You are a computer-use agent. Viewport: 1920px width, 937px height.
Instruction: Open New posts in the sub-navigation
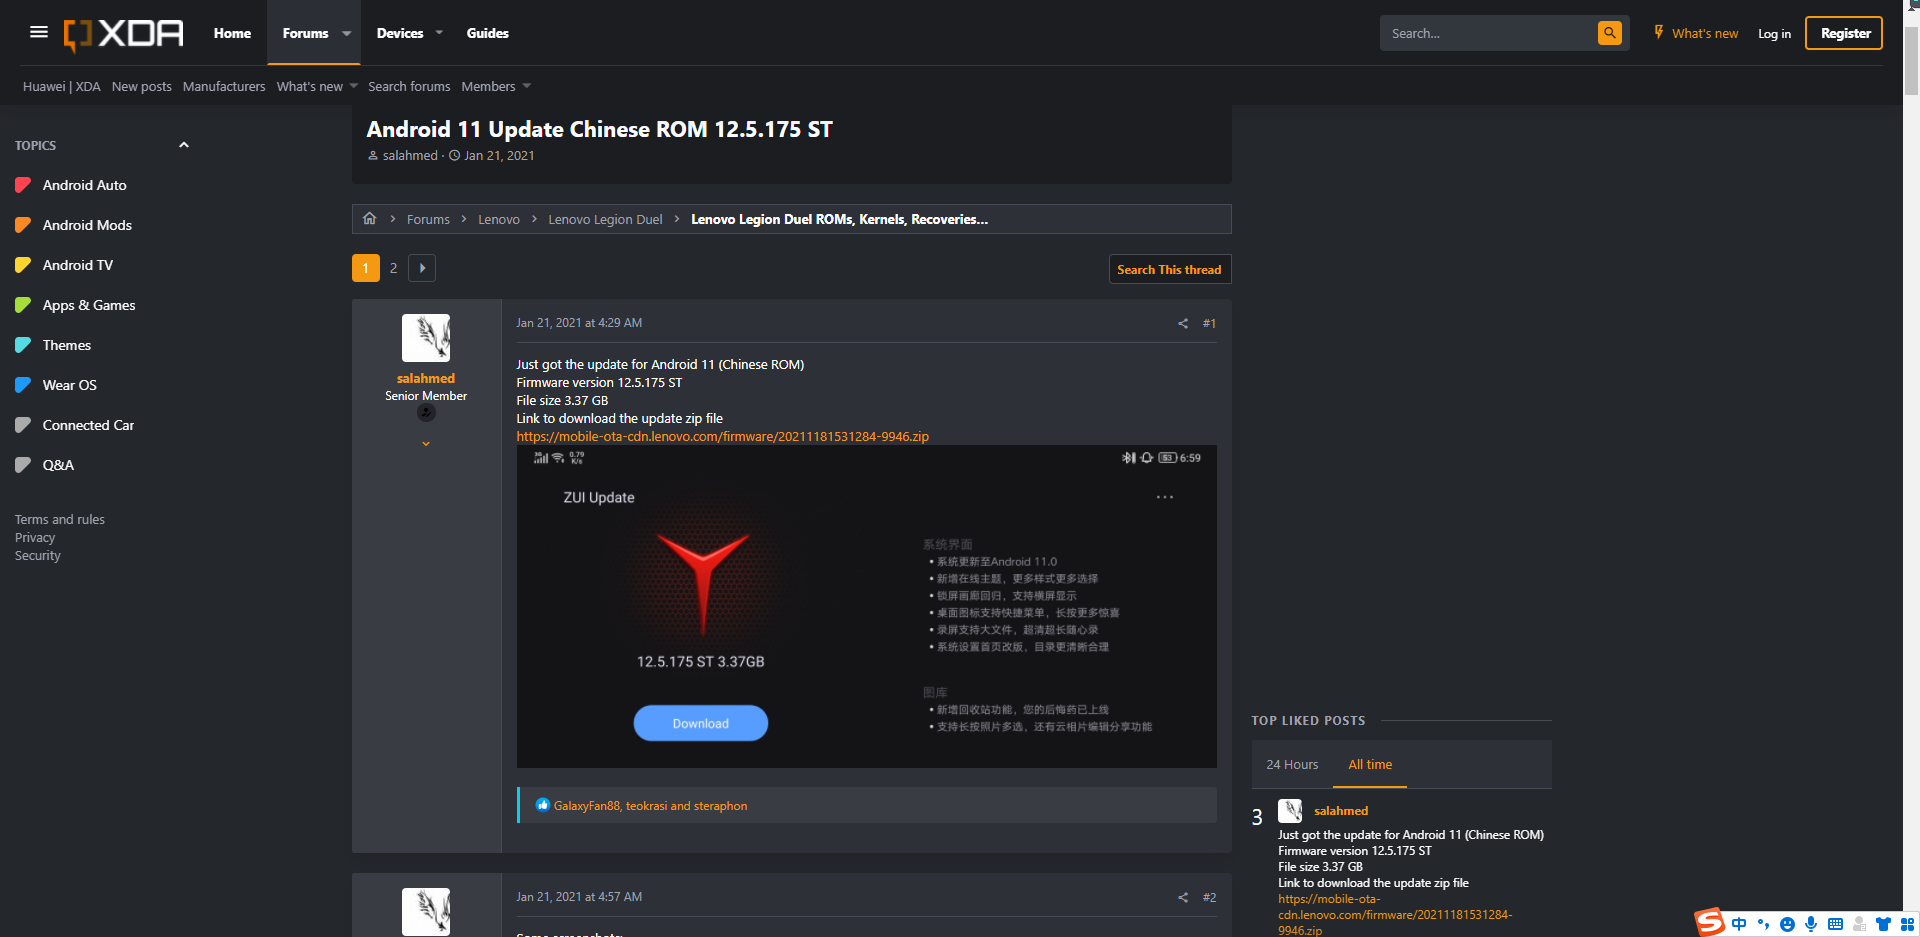tap(142, 86)
